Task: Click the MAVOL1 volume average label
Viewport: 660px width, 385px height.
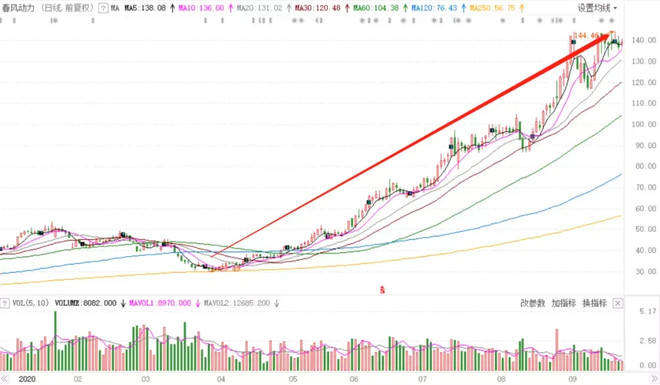Action: pos(160,303)
